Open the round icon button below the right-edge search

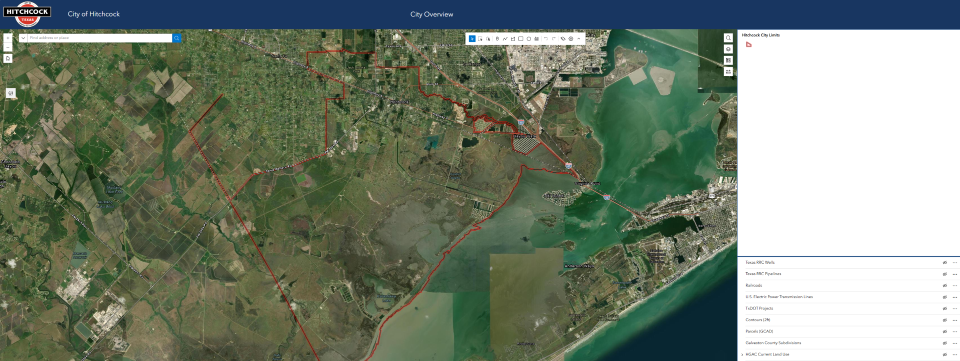point(729,48)
